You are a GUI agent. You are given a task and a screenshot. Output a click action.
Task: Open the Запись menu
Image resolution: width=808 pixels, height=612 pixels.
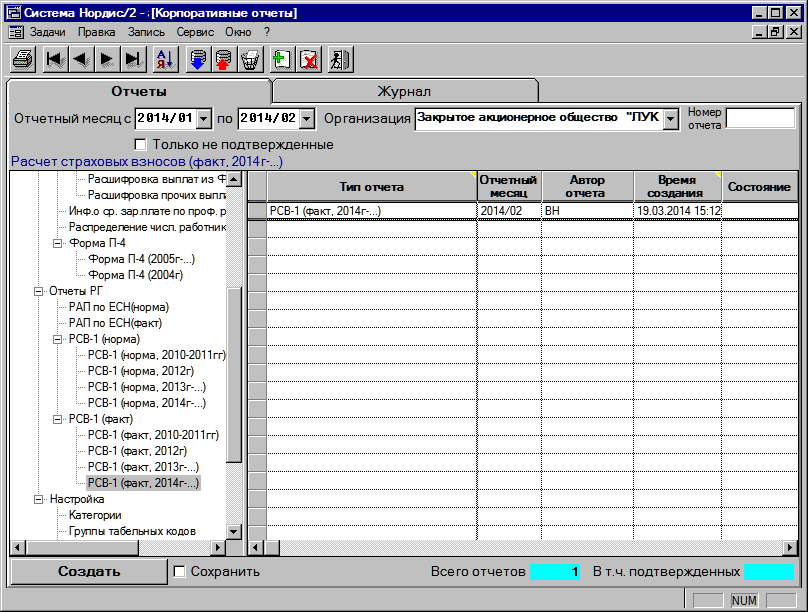(146, 32)
